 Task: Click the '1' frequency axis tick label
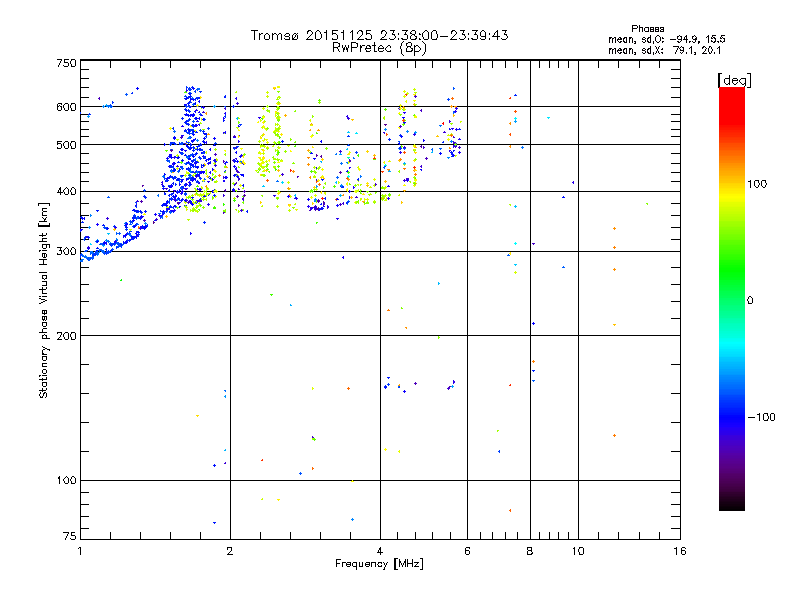[80, 551]
